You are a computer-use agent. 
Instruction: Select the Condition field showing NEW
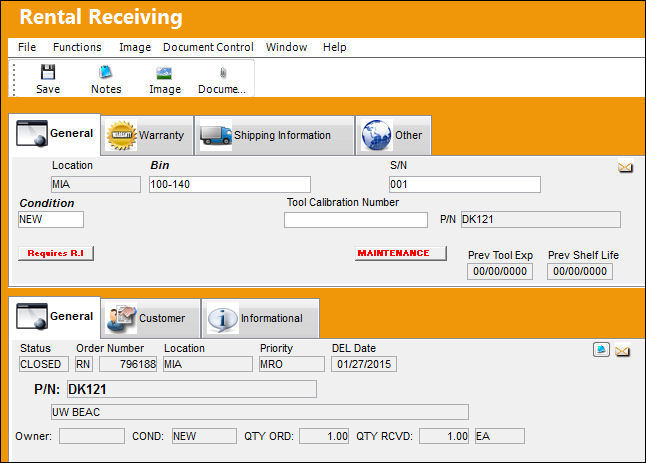click(51, 220)
